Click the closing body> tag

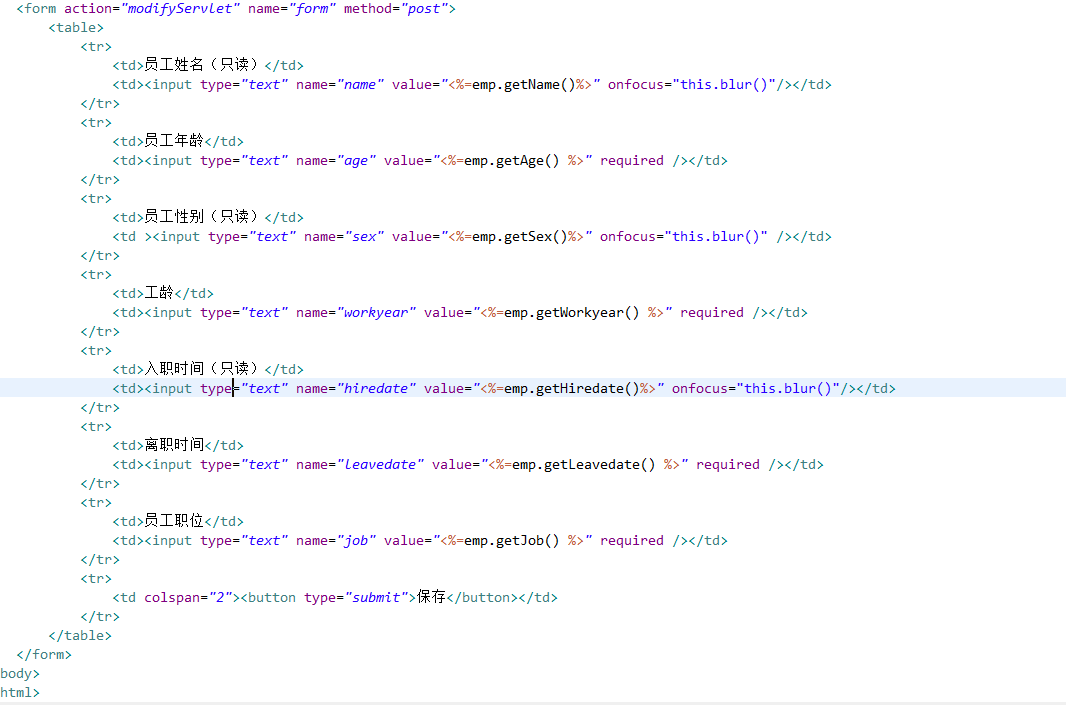(20, 674)
